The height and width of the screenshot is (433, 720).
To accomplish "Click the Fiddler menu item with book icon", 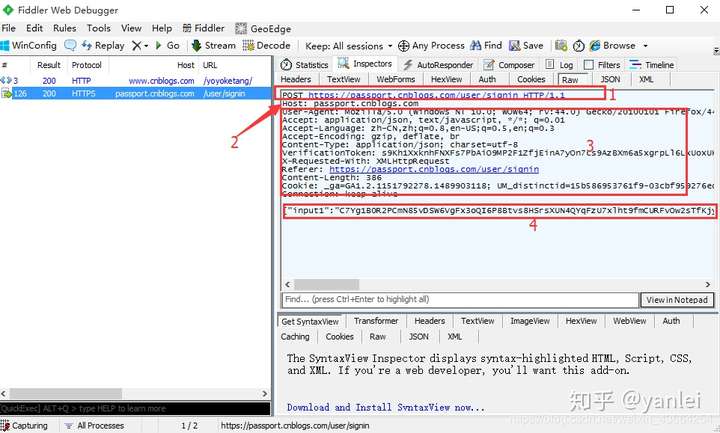I will pyautogui.click(x=203, y=28).
